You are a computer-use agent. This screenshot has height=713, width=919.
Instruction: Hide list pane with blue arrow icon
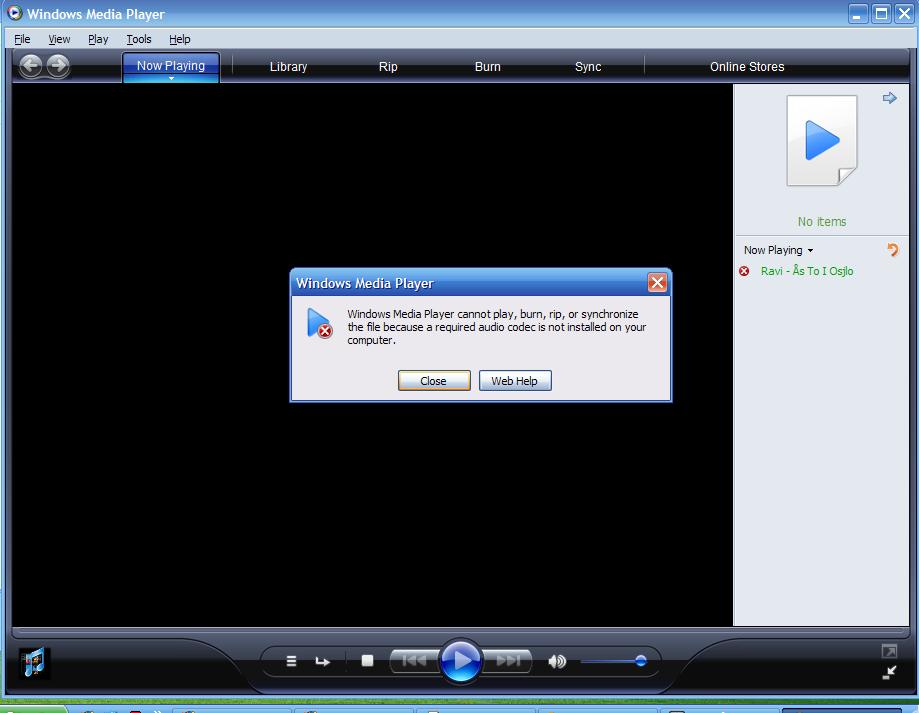[x=889, y=98]
